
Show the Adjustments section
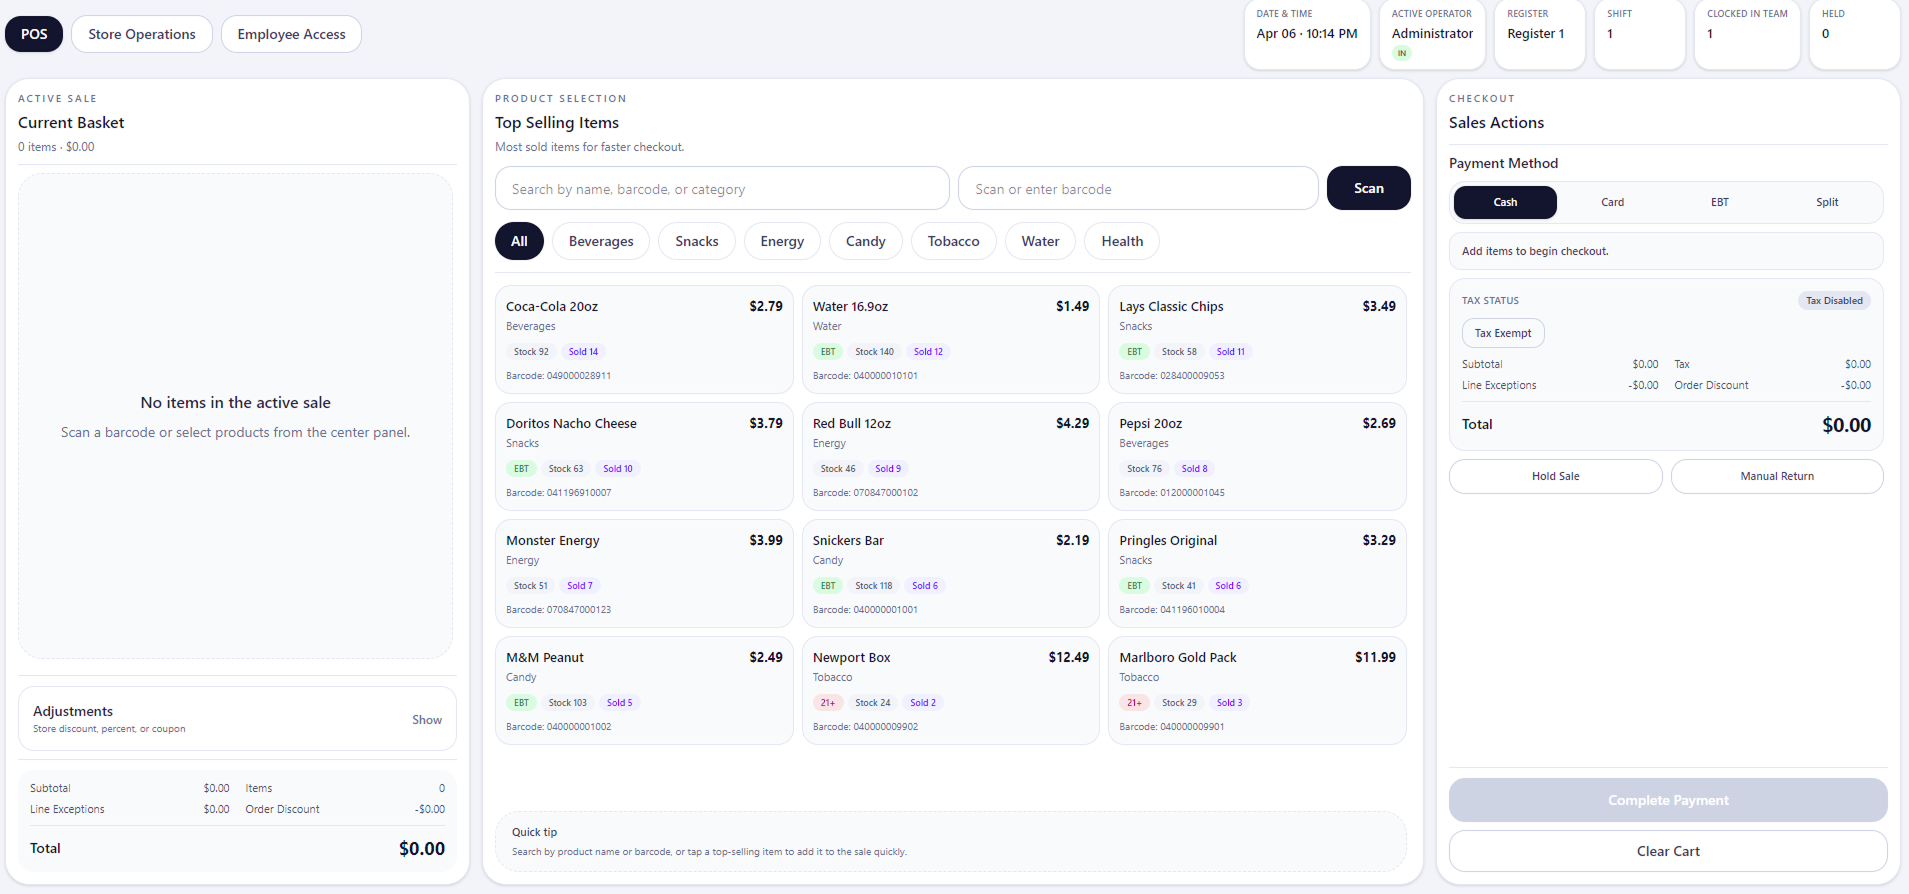coord(426,720)
